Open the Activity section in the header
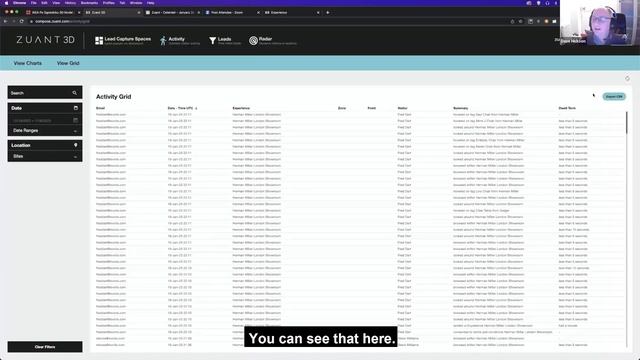The height and width of the screenshot is (360, 640). click(x=180, y=40)
